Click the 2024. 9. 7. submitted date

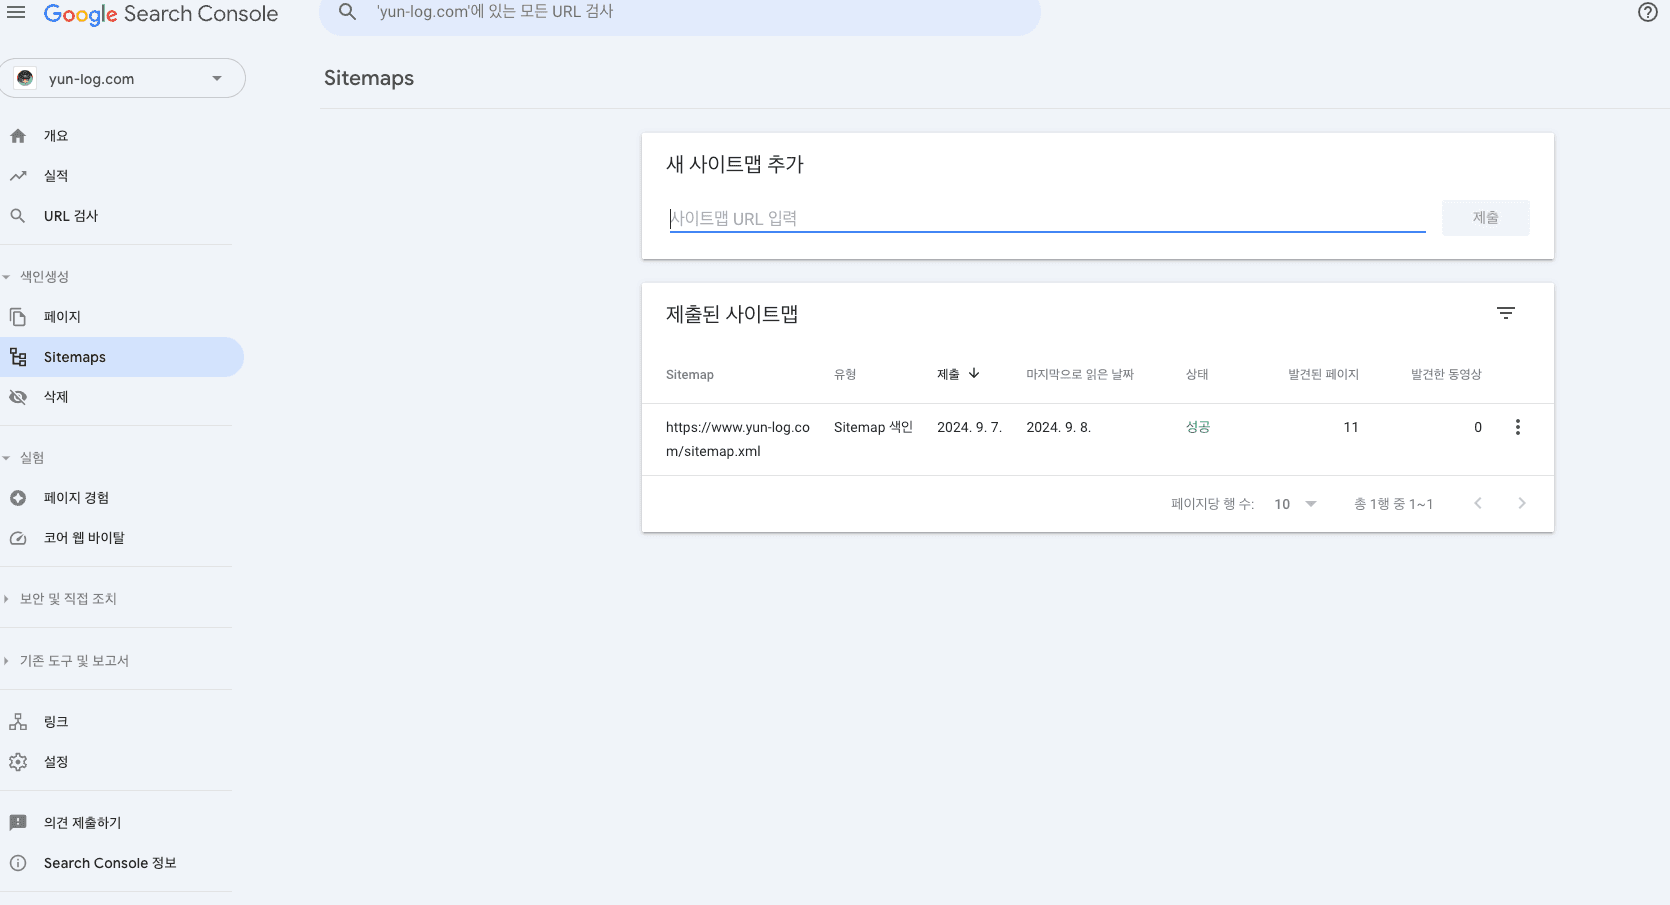(969, 427)
